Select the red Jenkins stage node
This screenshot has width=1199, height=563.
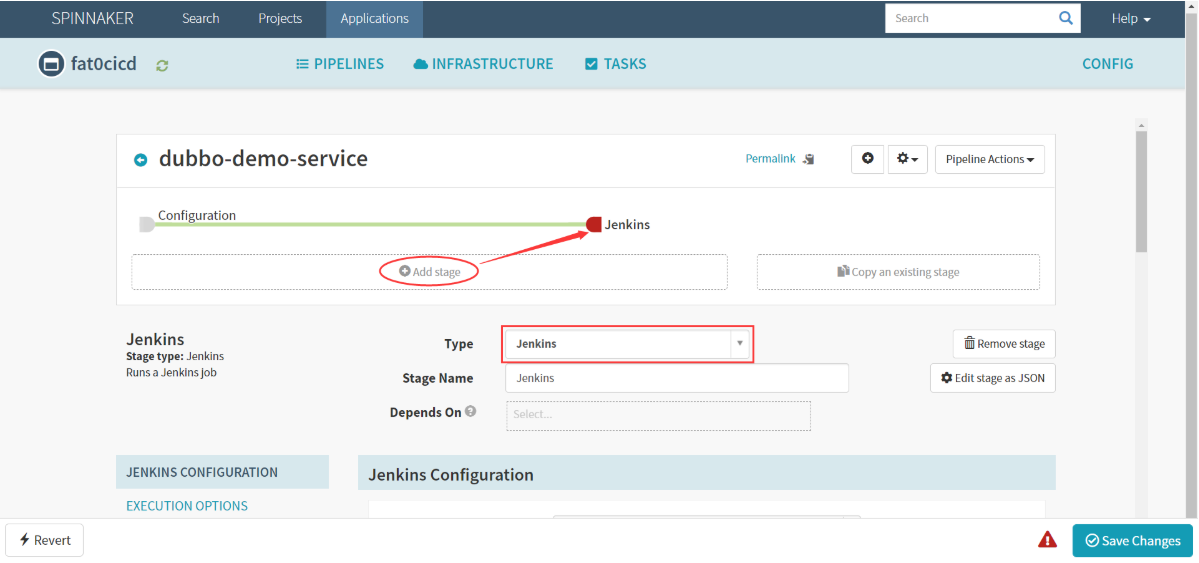coord(593,224)
